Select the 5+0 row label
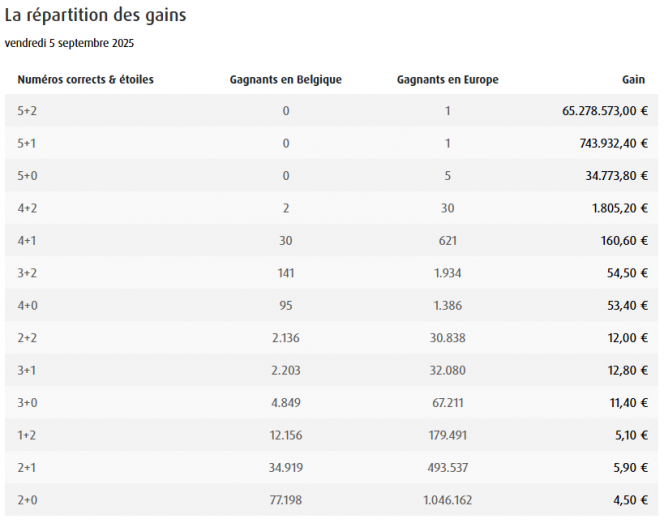This screenshot has height=523, width=664. (x=27, y=176)
